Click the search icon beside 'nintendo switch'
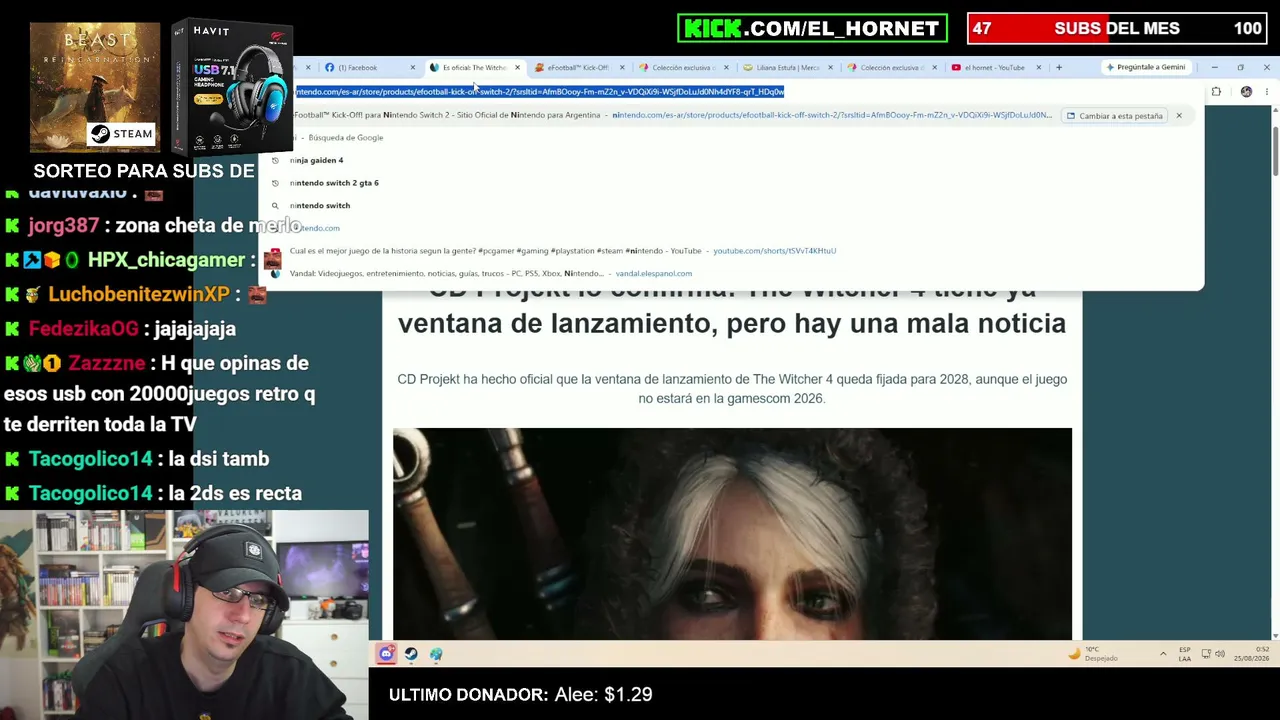This screenshot has height=720, width=1280. pos(275,205)
